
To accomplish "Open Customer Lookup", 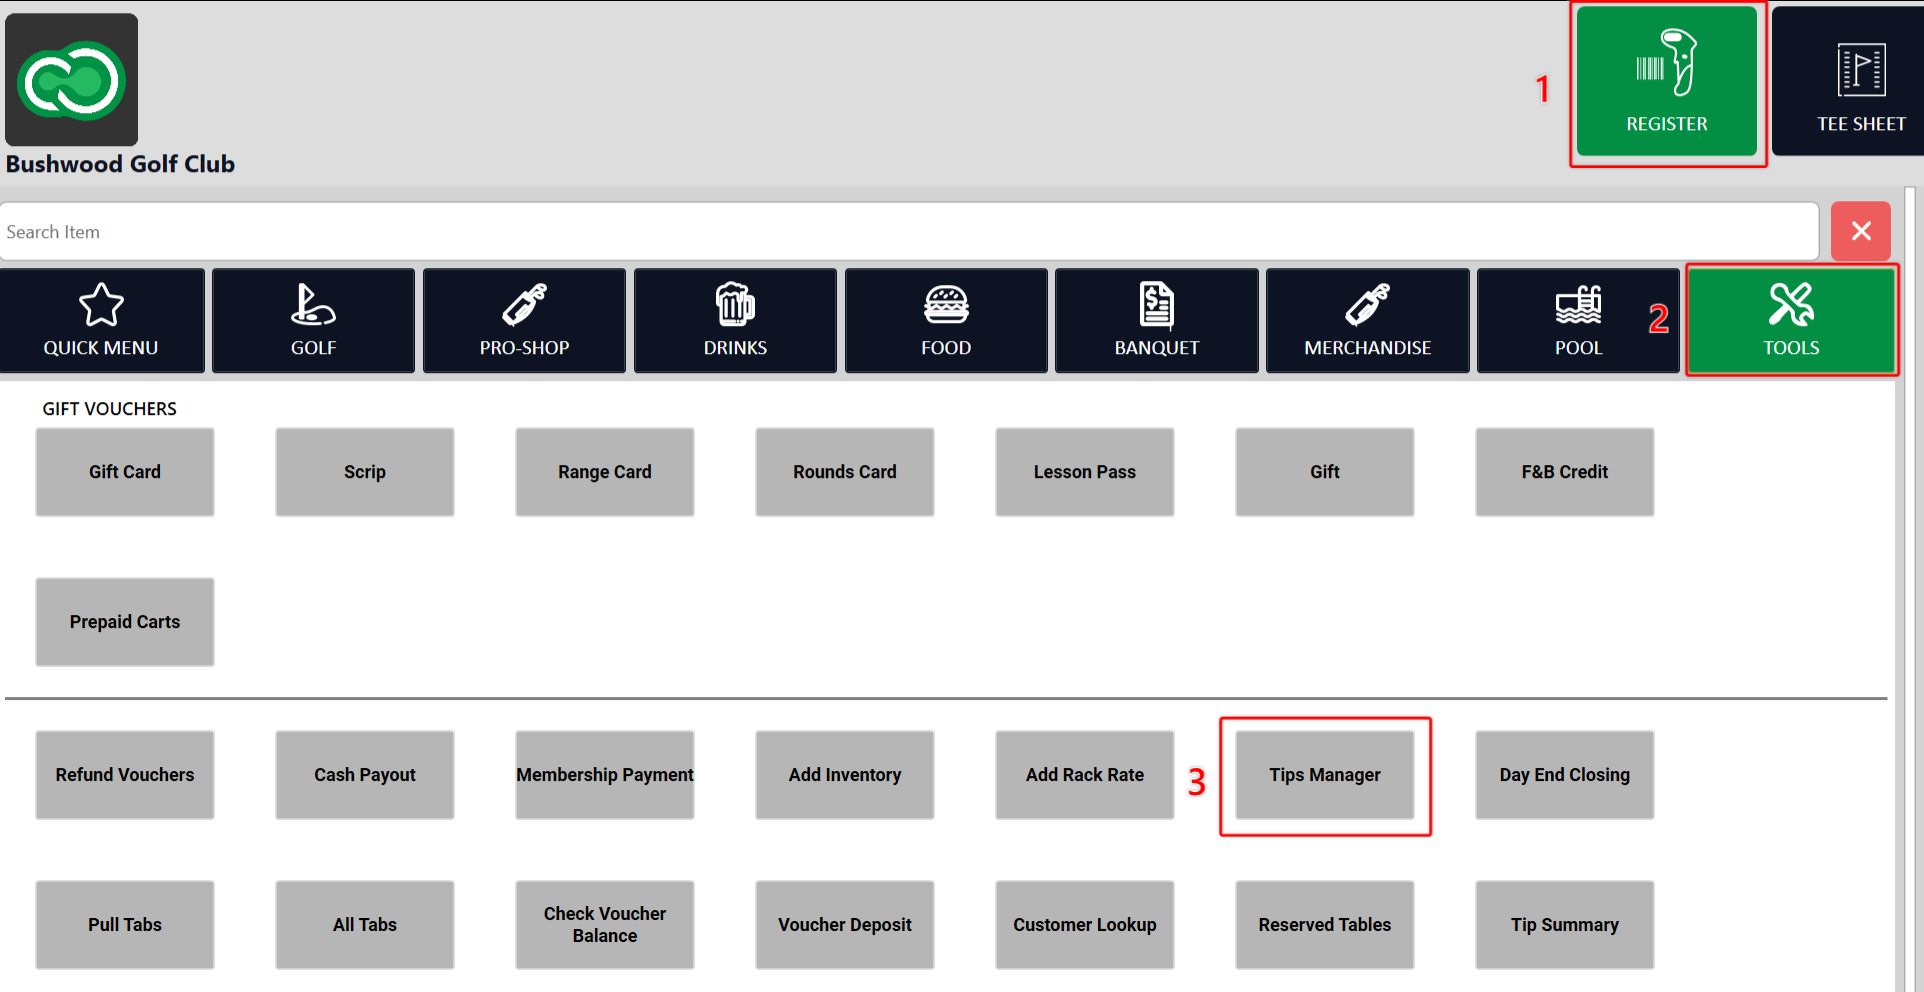I will pos(1085,925).
